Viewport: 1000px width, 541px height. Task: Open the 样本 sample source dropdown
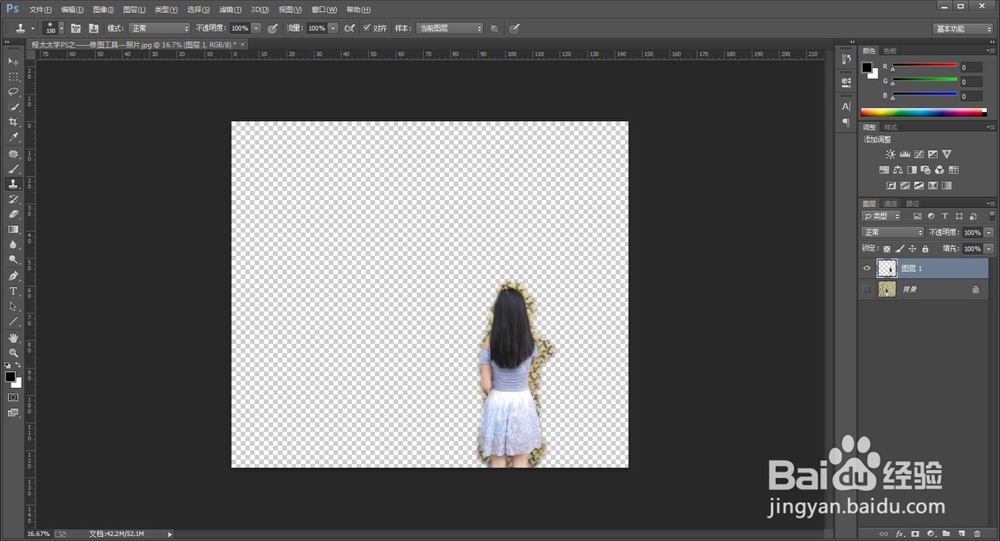[x=450, y=28]
